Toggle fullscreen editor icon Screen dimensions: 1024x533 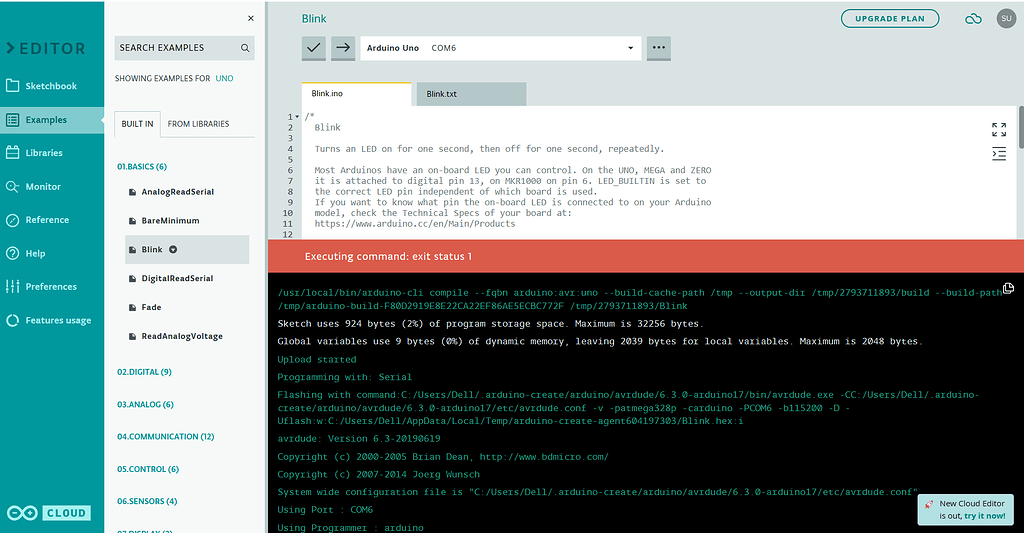click(999, 129)
